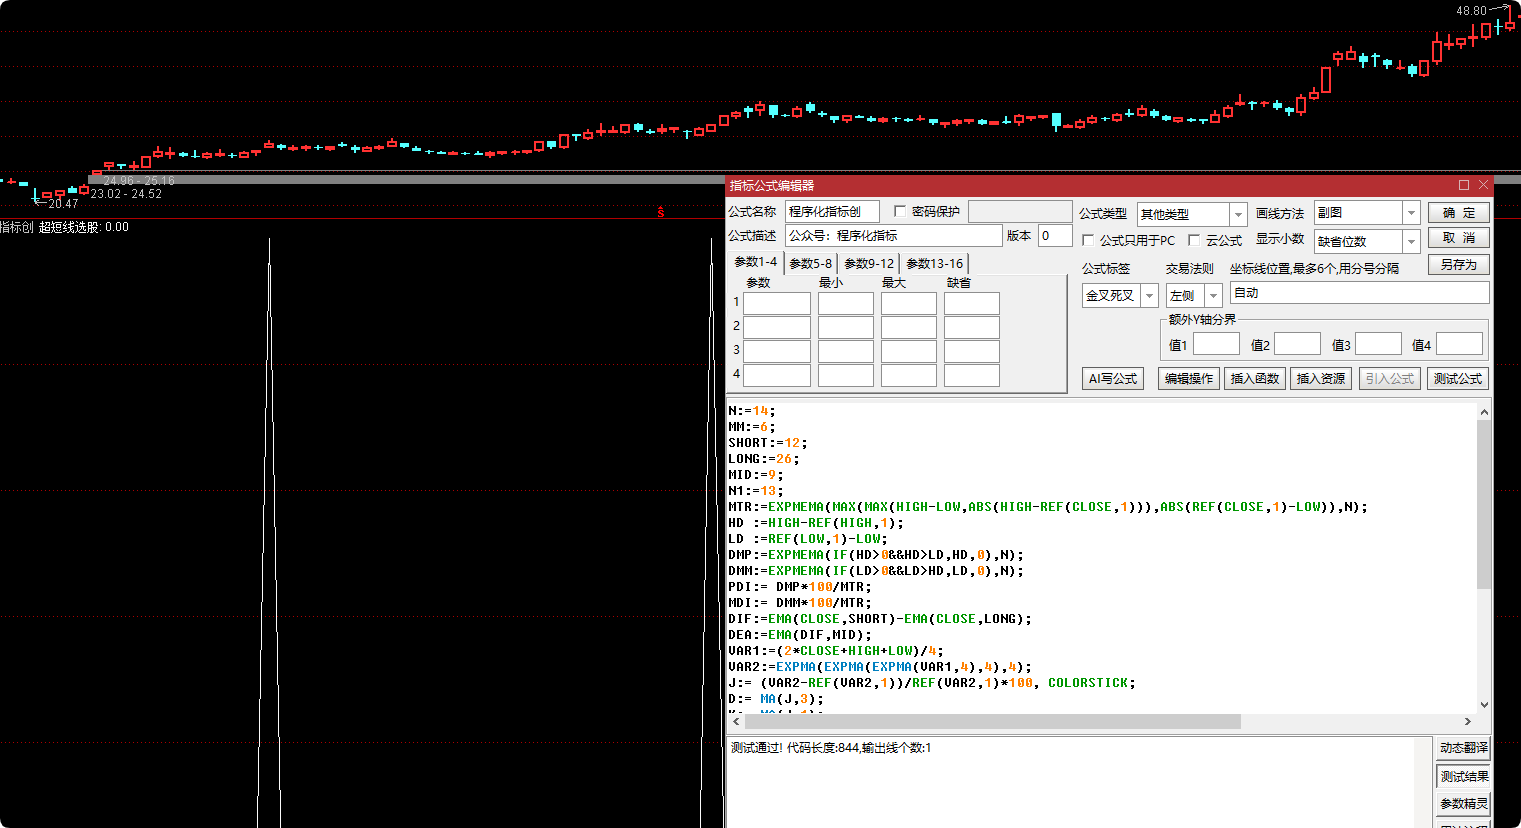
Task: Click the code editor's scroll right arrow
Action: point(1468,722)
